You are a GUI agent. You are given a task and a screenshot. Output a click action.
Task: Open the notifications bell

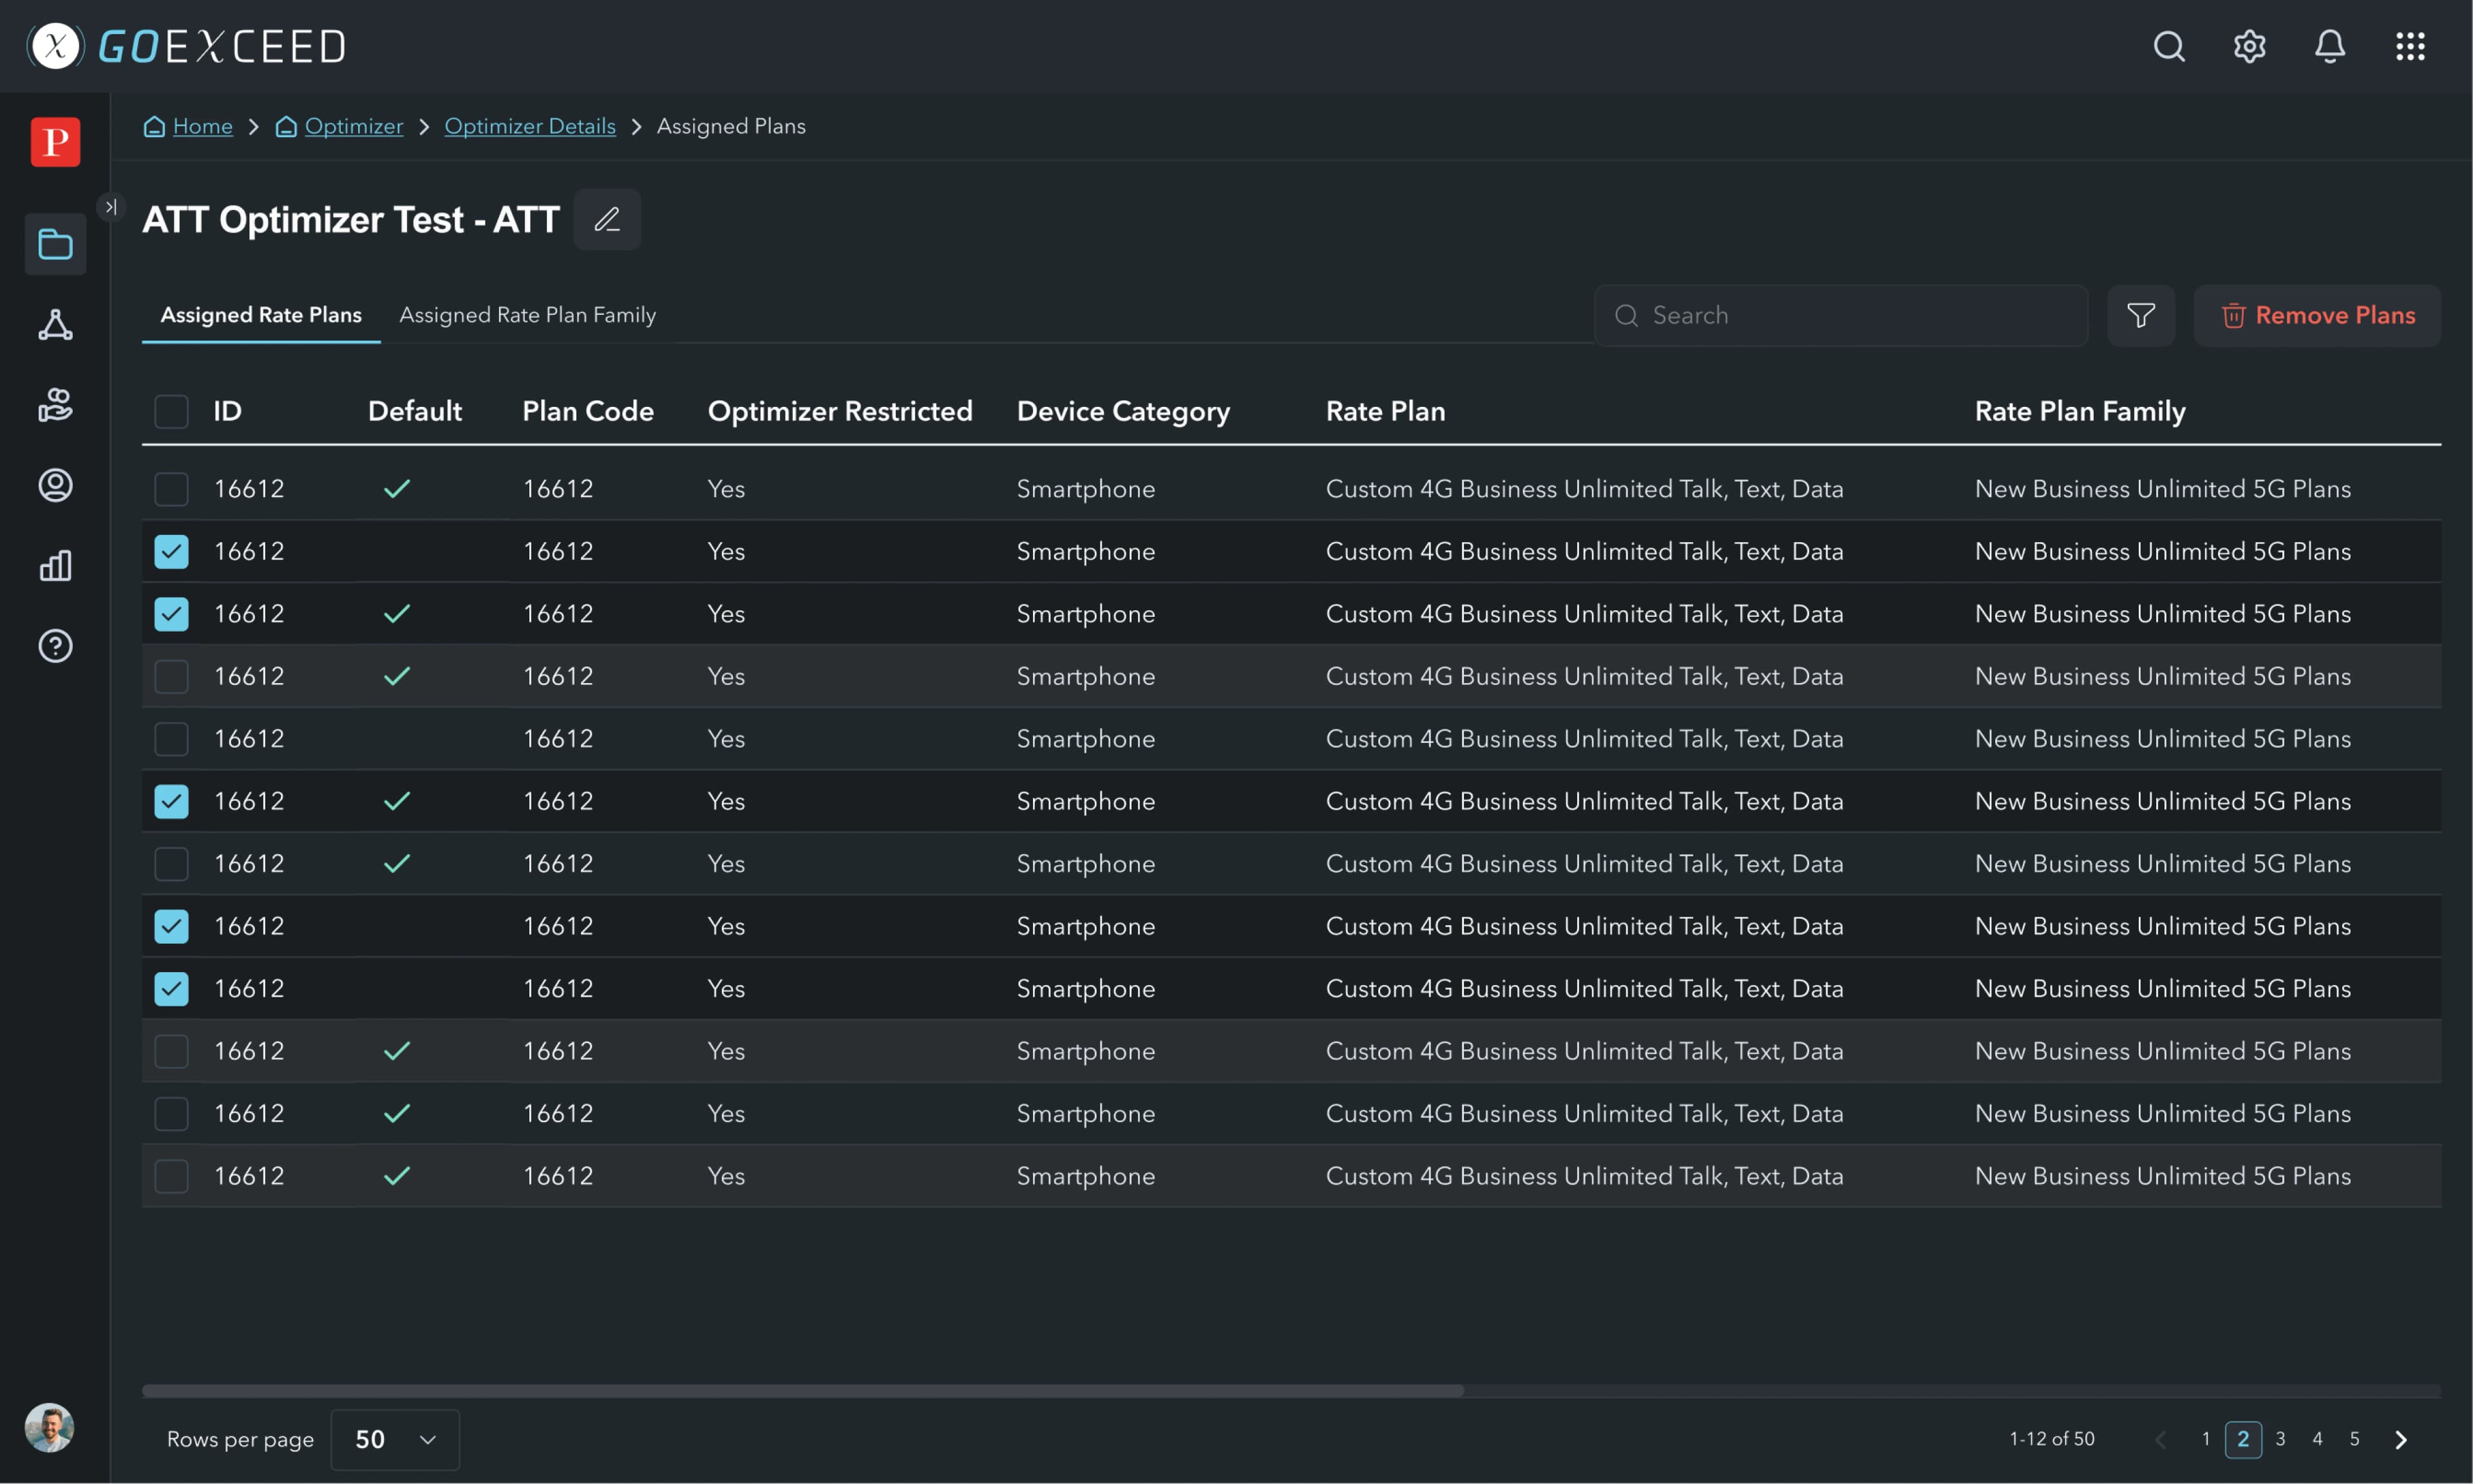tap(2329, 46)
